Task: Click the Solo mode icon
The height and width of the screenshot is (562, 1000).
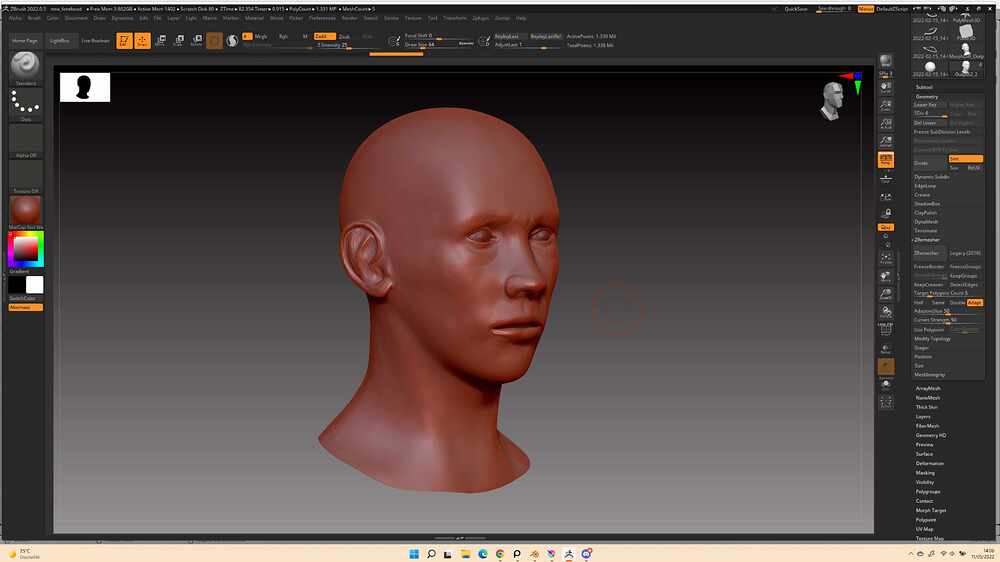Action: point(886,384)
